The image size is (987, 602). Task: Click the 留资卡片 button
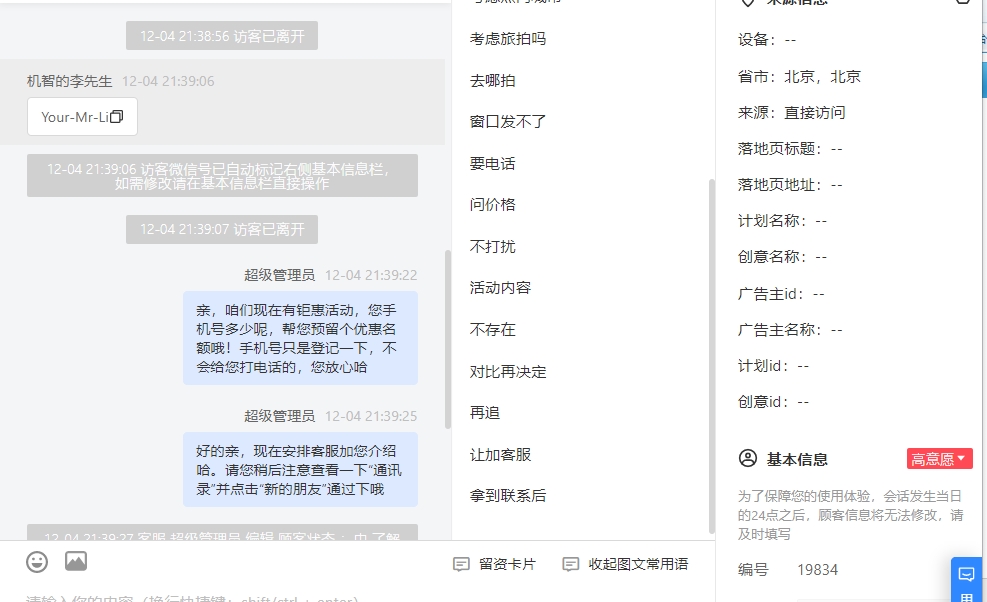pos(495,564)
